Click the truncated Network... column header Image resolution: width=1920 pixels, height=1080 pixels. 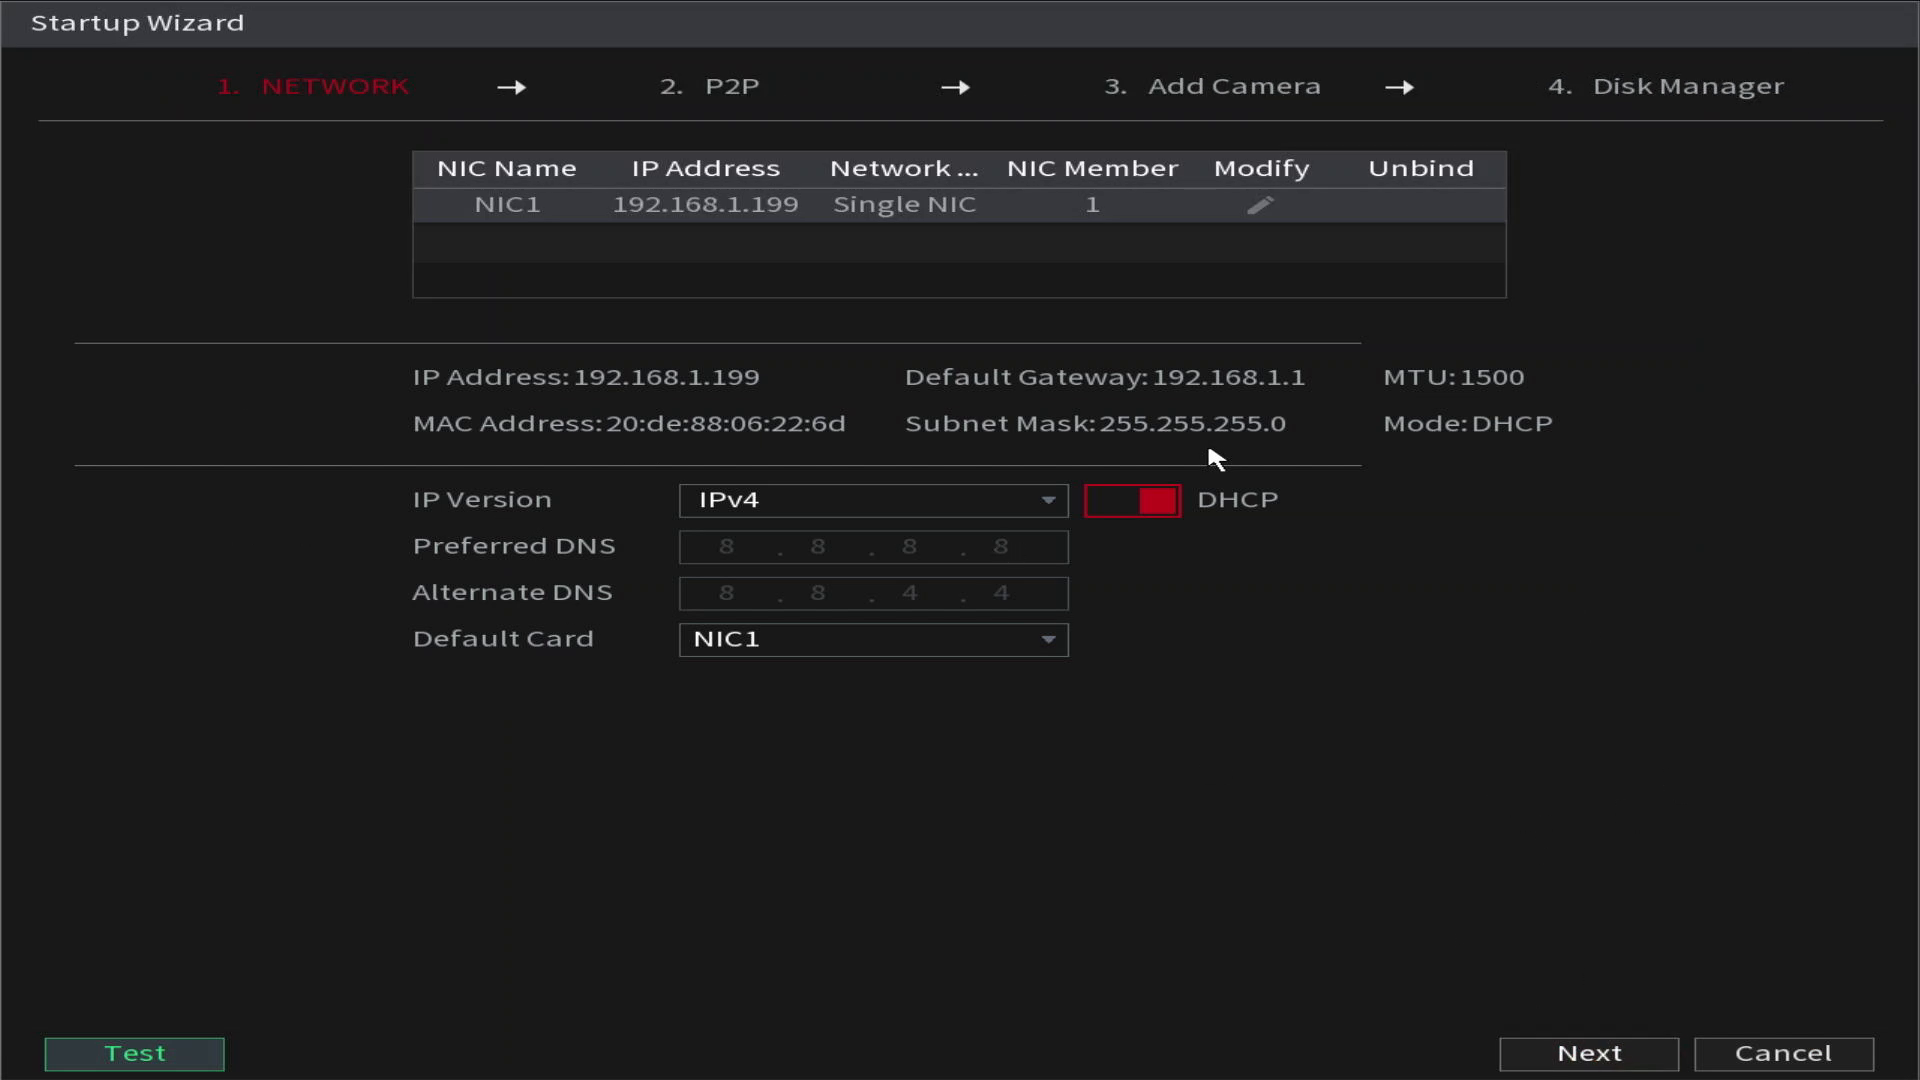tap(904, 169)
